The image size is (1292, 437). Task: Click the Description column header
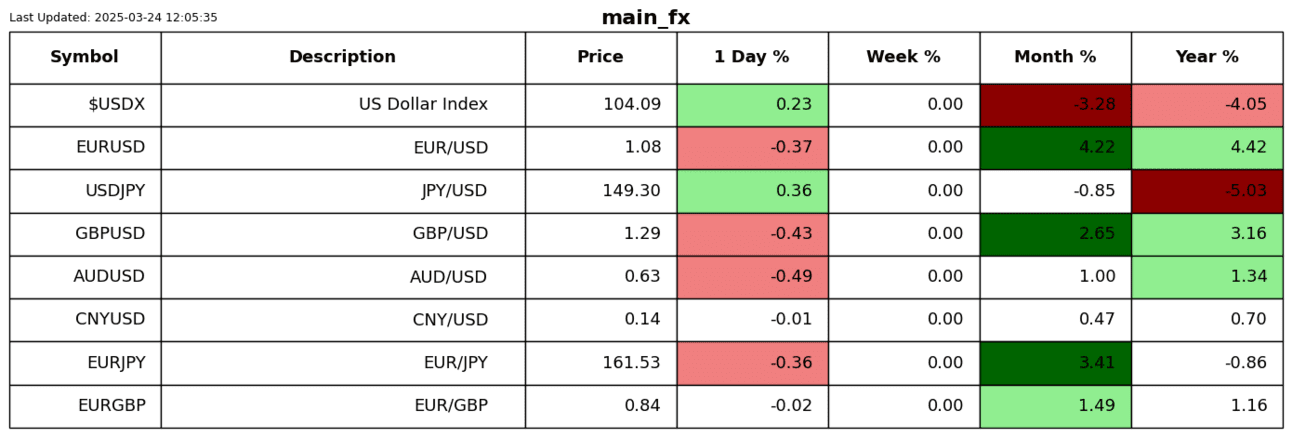342,57
